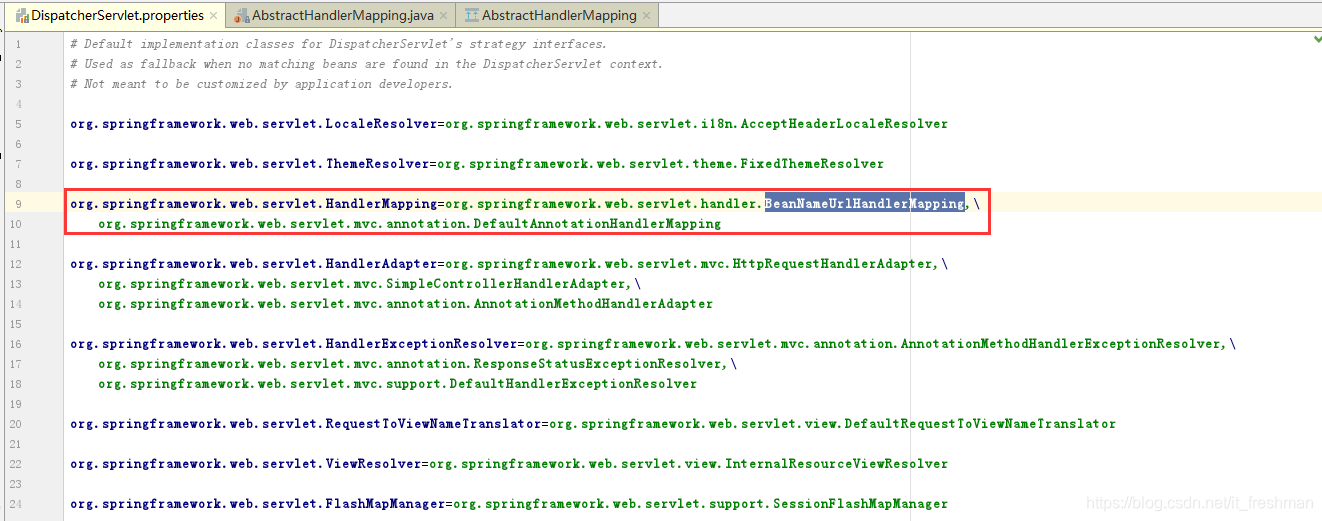This screenshot has width=1322, height=521.
Task: Click the properties file icon on DispatcherServlet tab
Action: click(21, 16)
